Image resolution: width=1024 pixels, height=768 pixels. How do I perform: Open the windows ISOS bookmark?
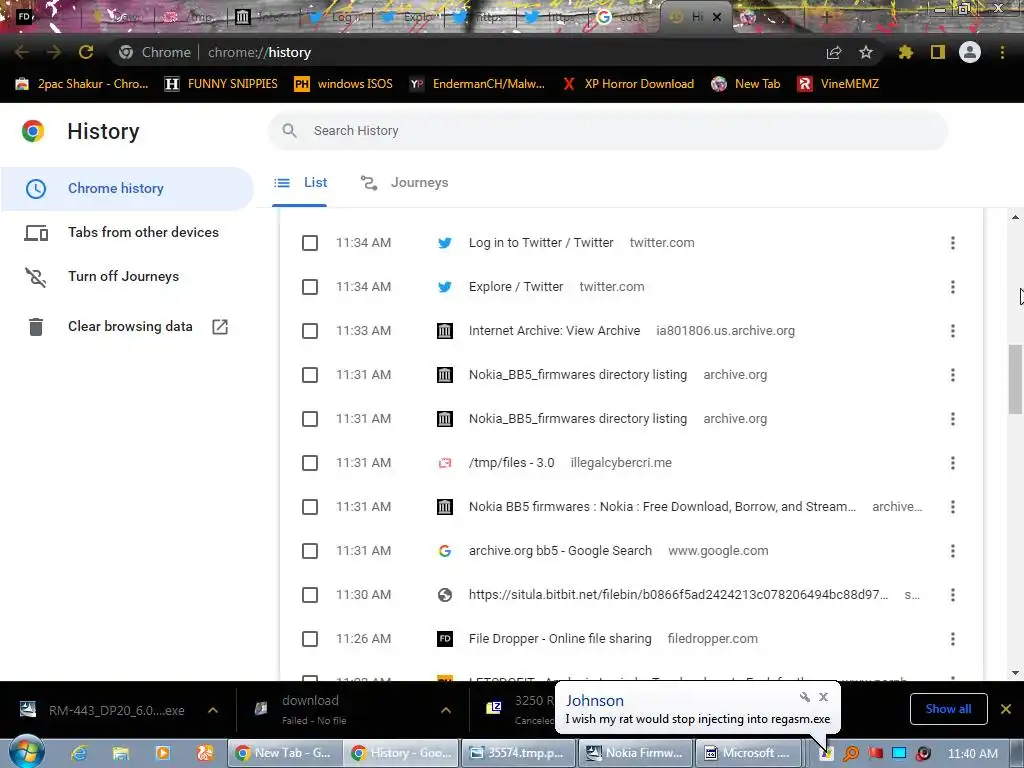click(344, 84)
